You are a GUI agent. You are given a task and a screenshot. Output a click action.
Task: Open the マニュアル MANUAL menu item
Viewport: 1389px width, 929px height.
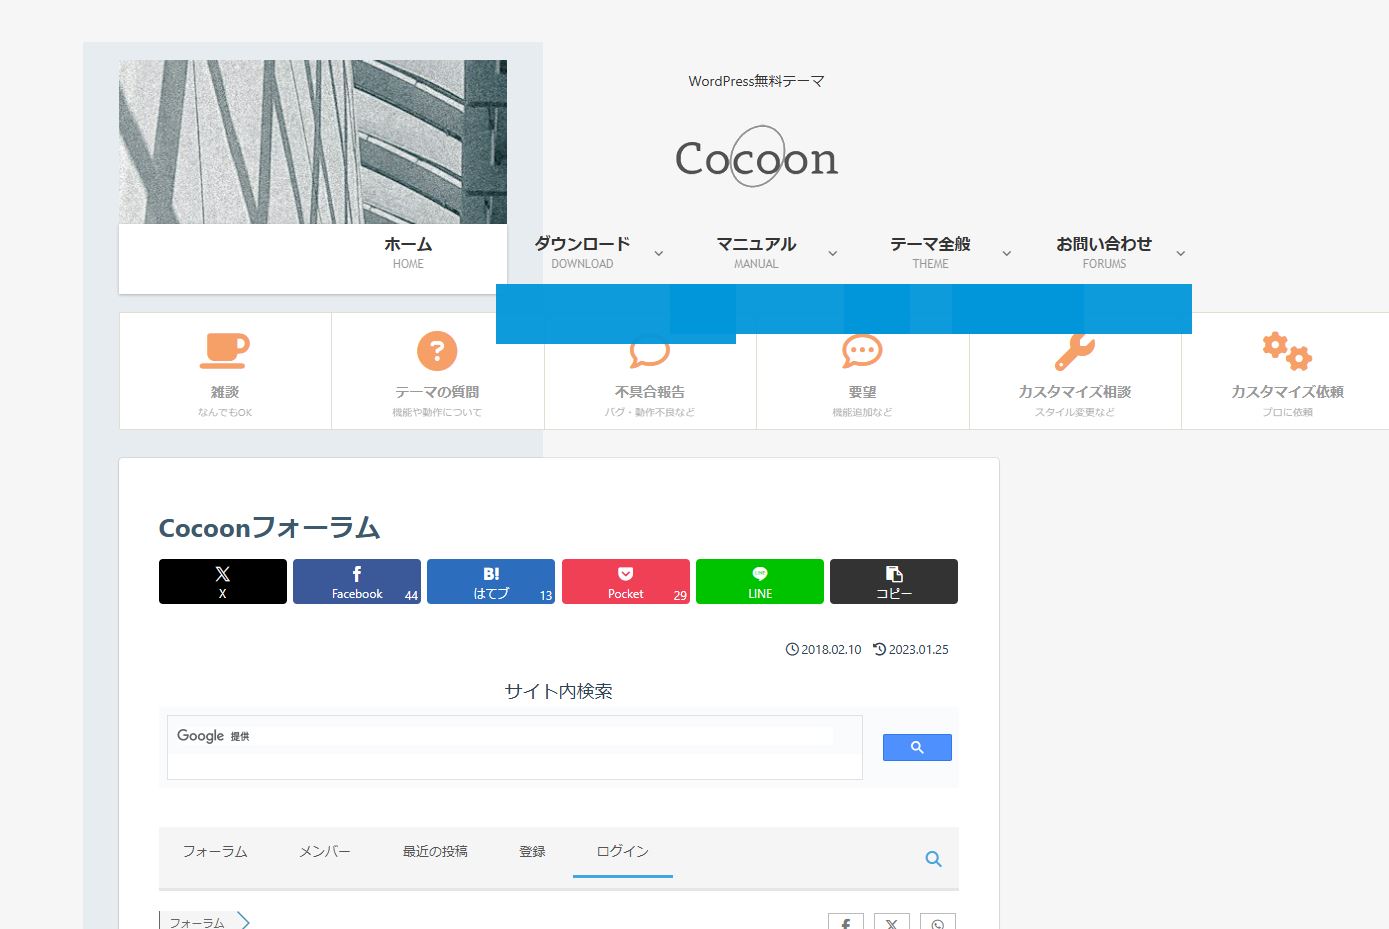(756, 252)
